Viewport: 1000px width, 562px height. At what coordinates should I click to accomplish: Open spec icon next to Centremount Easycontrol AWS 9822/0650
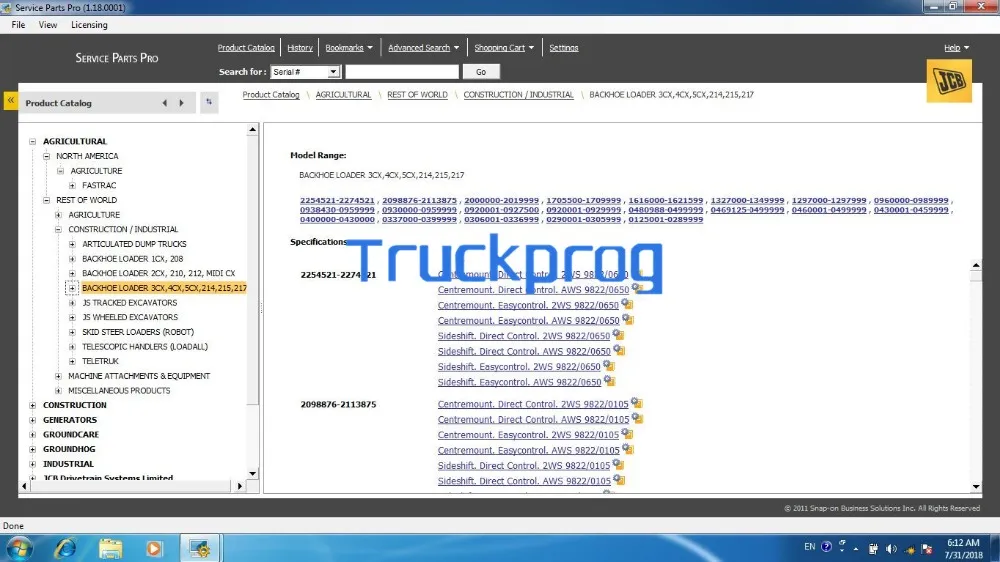pyautogui.click(x=628, y=320)
